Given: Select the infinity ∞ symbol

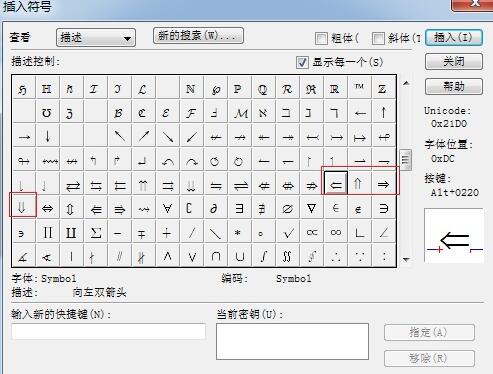Looking at the screenshot, I should [x=336, y=232].
